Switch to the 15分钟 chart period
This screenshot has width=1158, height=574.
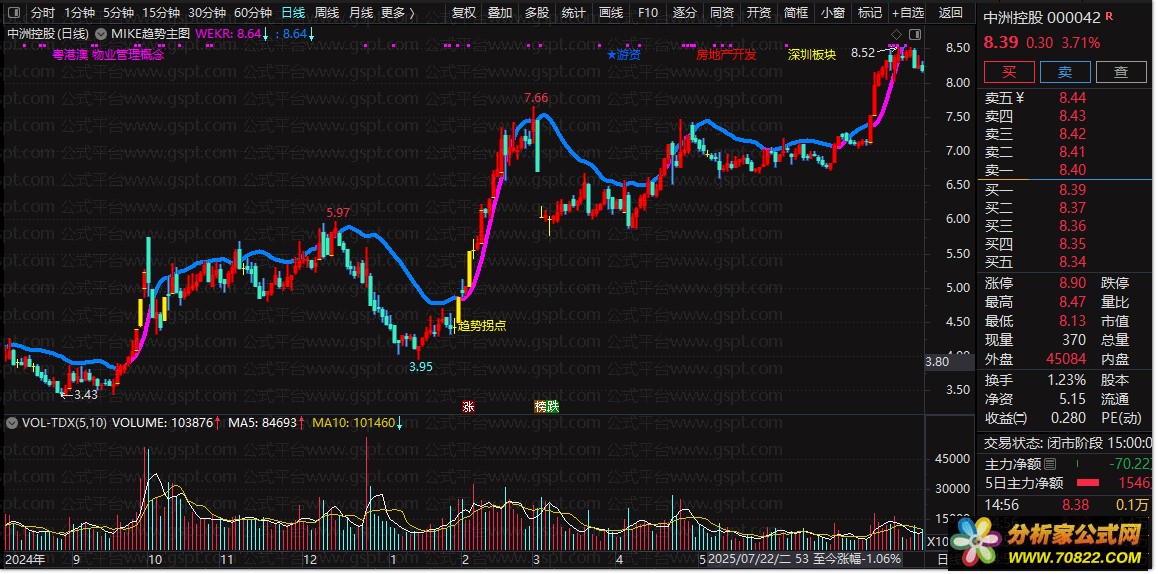(x=161, y=13)
